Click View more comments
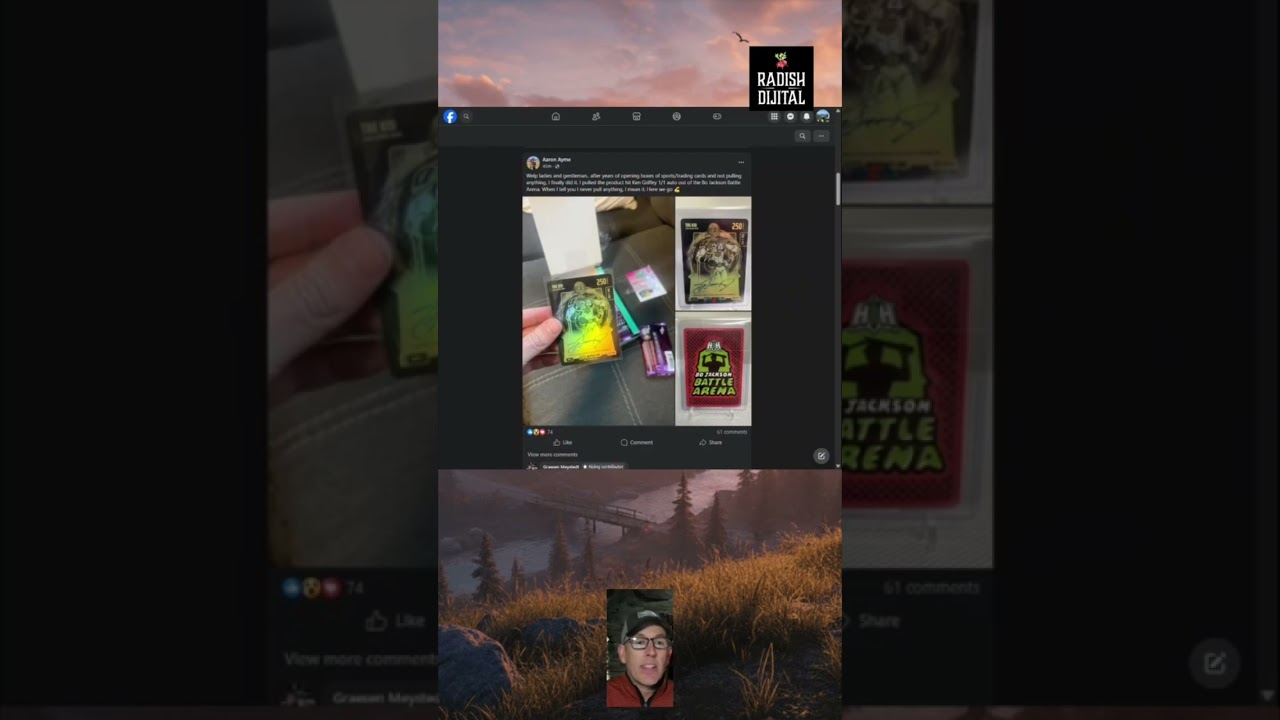This screenshot has height=720, width=1280. pos(552,454)
